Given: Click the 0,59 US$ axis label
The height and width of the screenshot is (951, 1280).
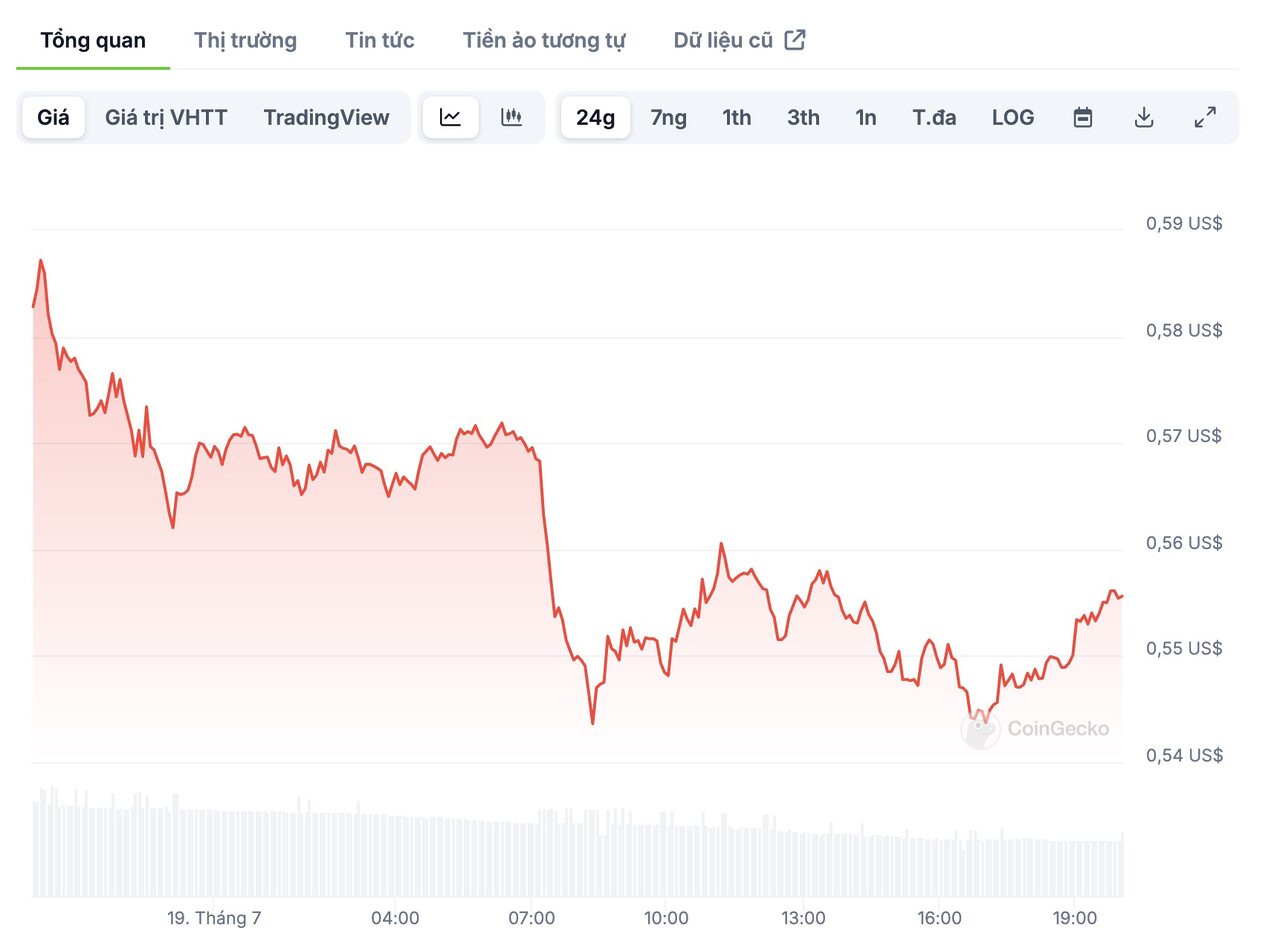Looking at the screenshot, I should 1184,223.
